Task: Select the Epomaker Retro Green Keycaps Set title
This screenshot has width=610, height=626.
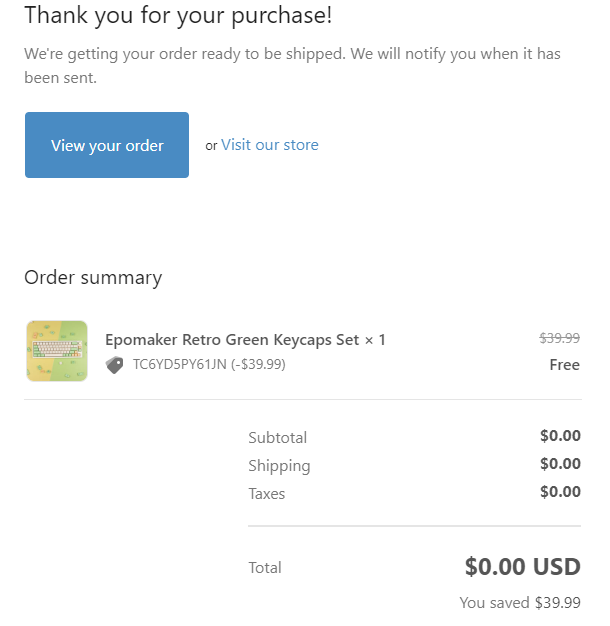Action: [x=245, y=340]
